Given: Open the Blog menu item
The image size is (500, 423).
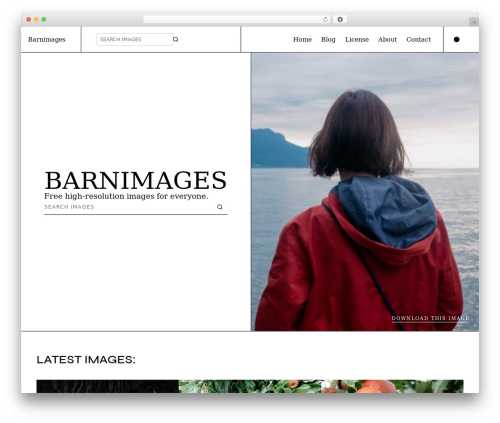Looking at the screenshot, I should (328, 39).
